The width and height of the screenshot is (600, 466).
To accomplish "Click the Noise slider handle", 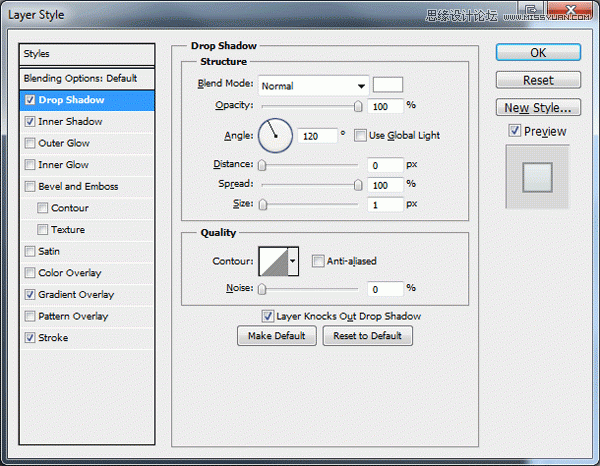I will [x=262, y=289].
